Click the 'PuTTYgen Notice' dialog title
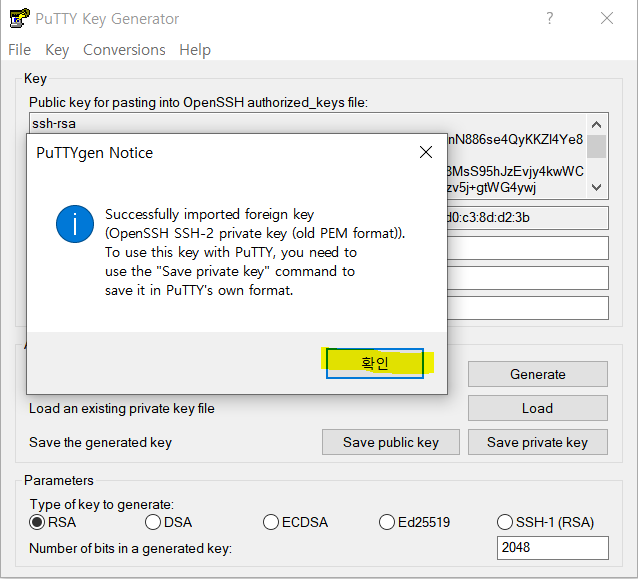The height and width of the screenshot is (579, 638). pyautogui.click(x=94, y=153)
